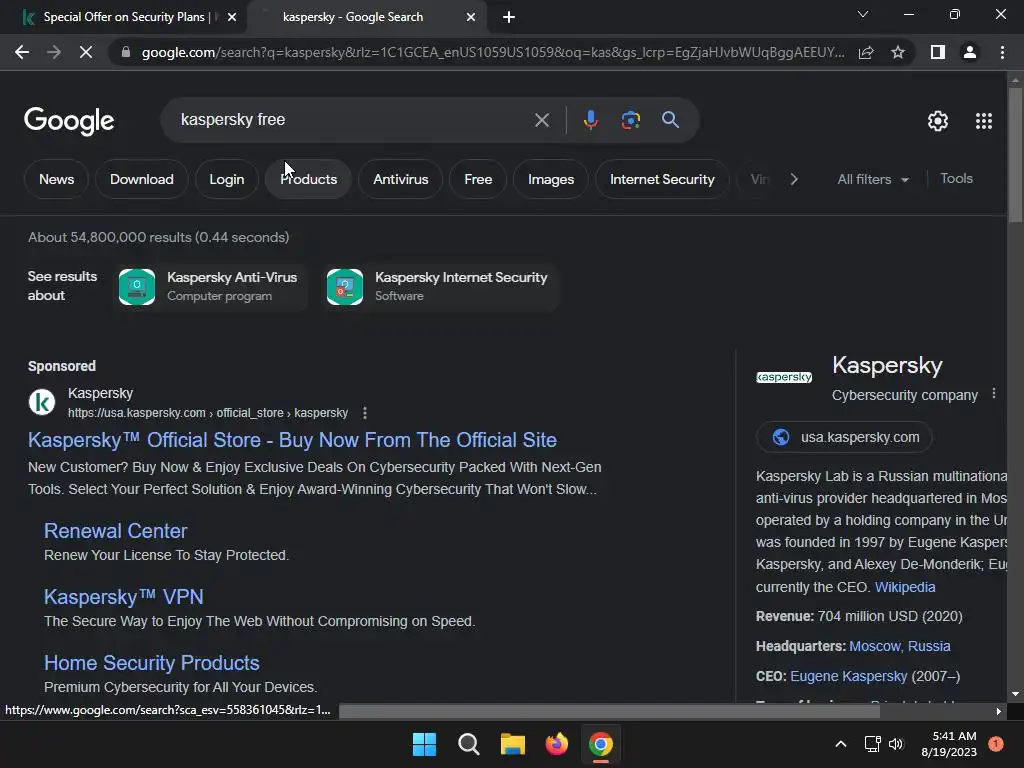Clear the search box text
This screenshot has height=768, width=1024.
click(541, 120)
